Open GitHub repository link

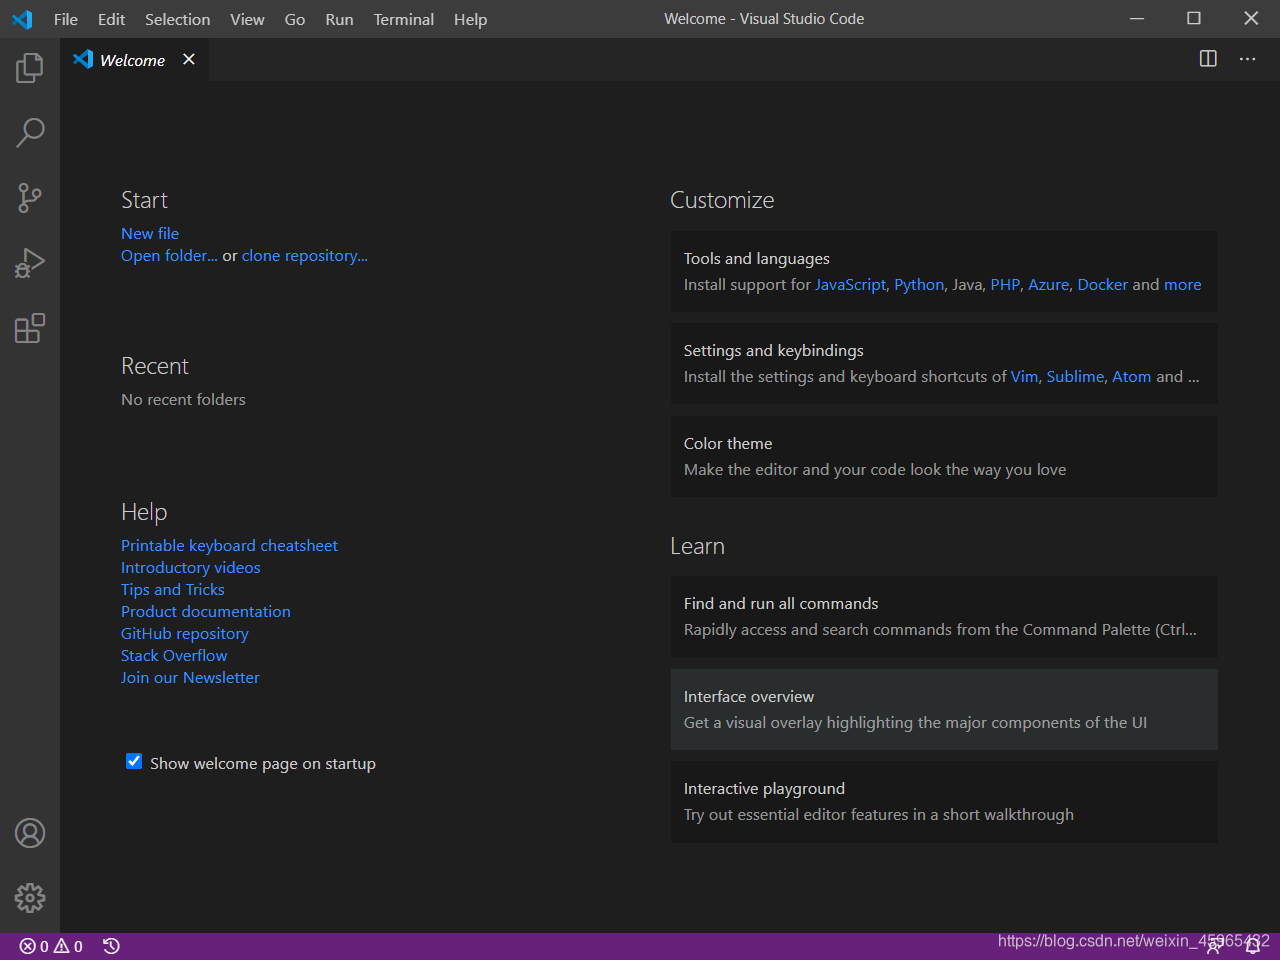coord(185,633)
